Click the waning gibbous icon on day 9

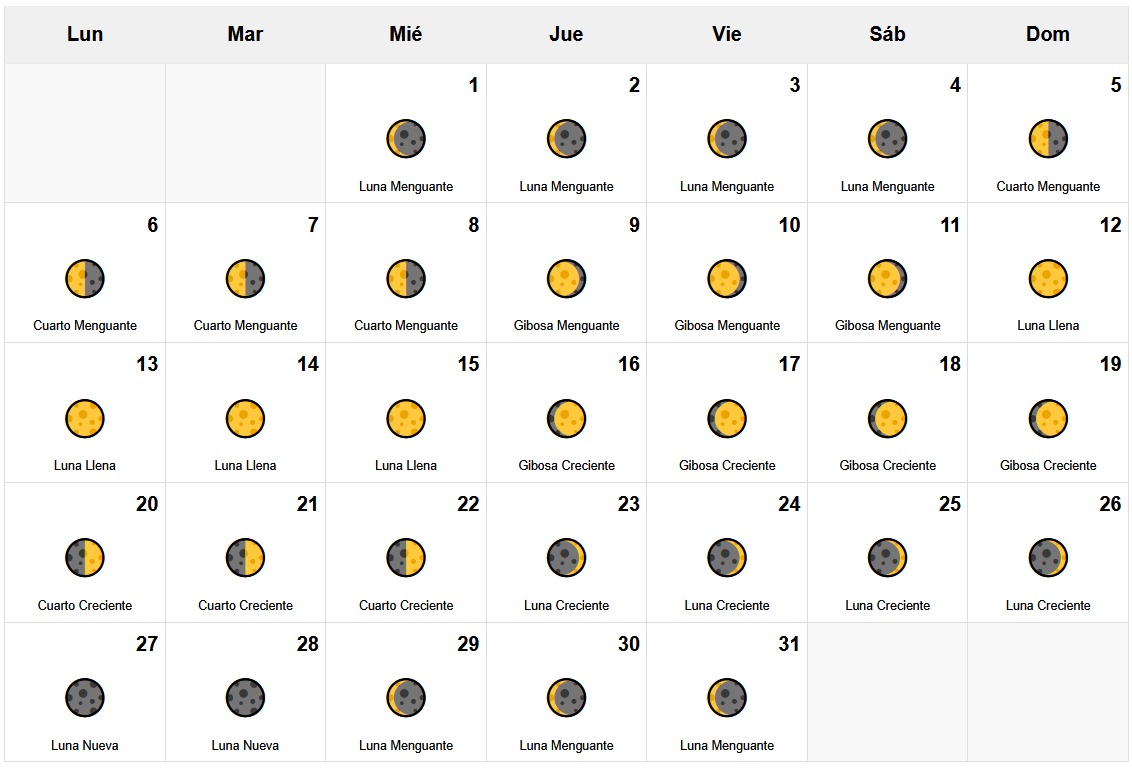pos(566,279)
